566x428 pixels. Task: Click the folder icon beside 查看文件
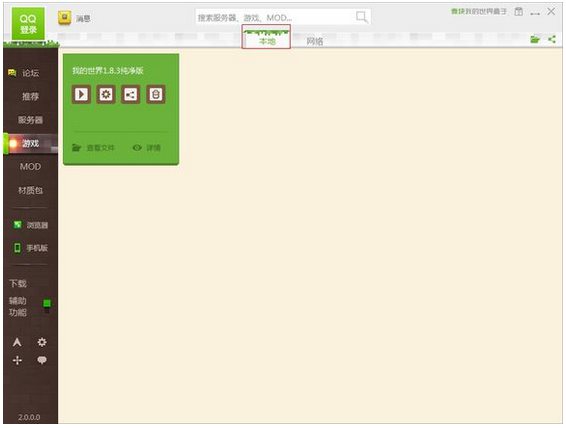76,148
